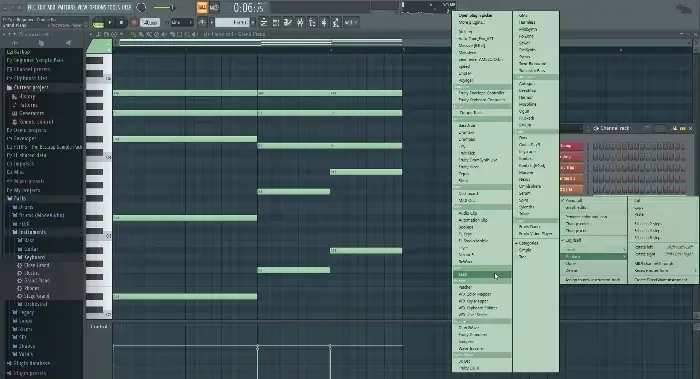Open OPTIONS menu
The width and height of the screenshot is (700, 379).
click(x=98, y=7)
